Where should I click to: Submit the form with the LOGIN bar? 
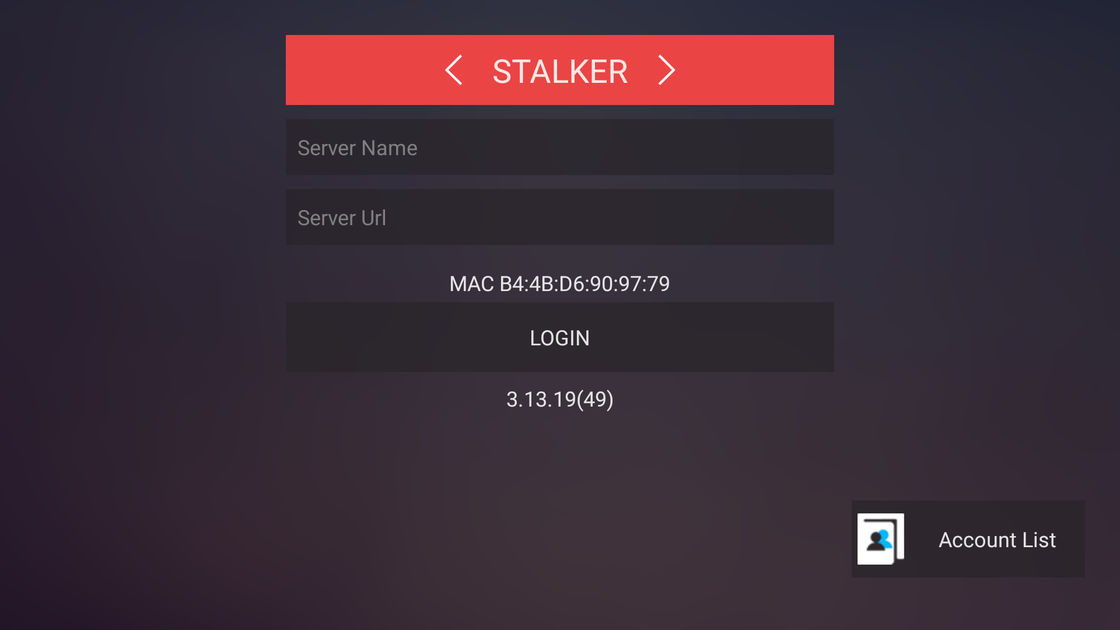(x=560, y=337)
